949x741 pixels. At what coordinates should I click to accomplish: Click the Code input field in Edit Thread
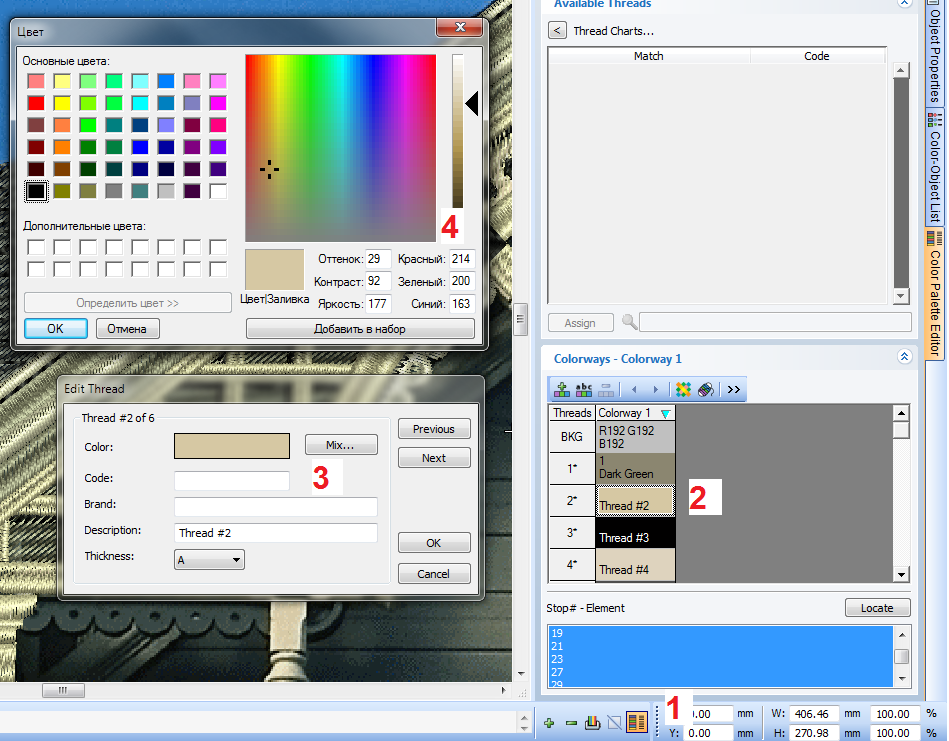tap(231, 480)
